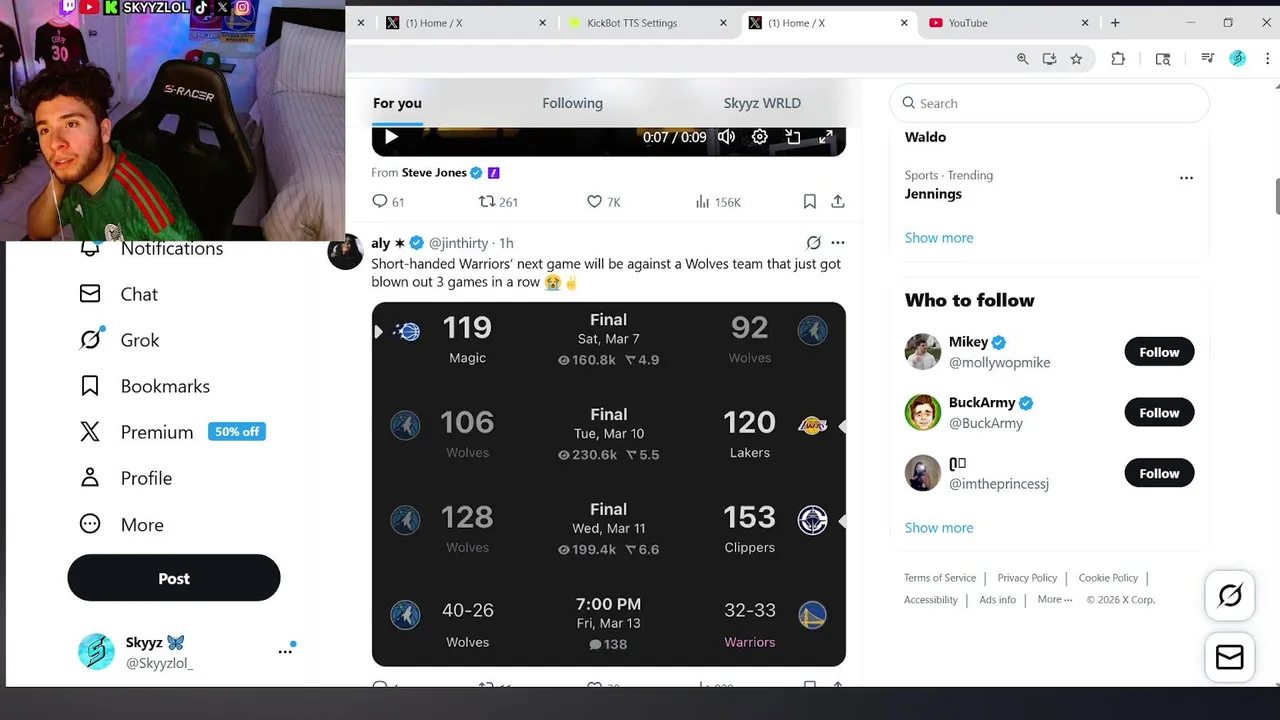Mute the video volume icon
The image size is (1280, 720).
(x=726, y=137)
